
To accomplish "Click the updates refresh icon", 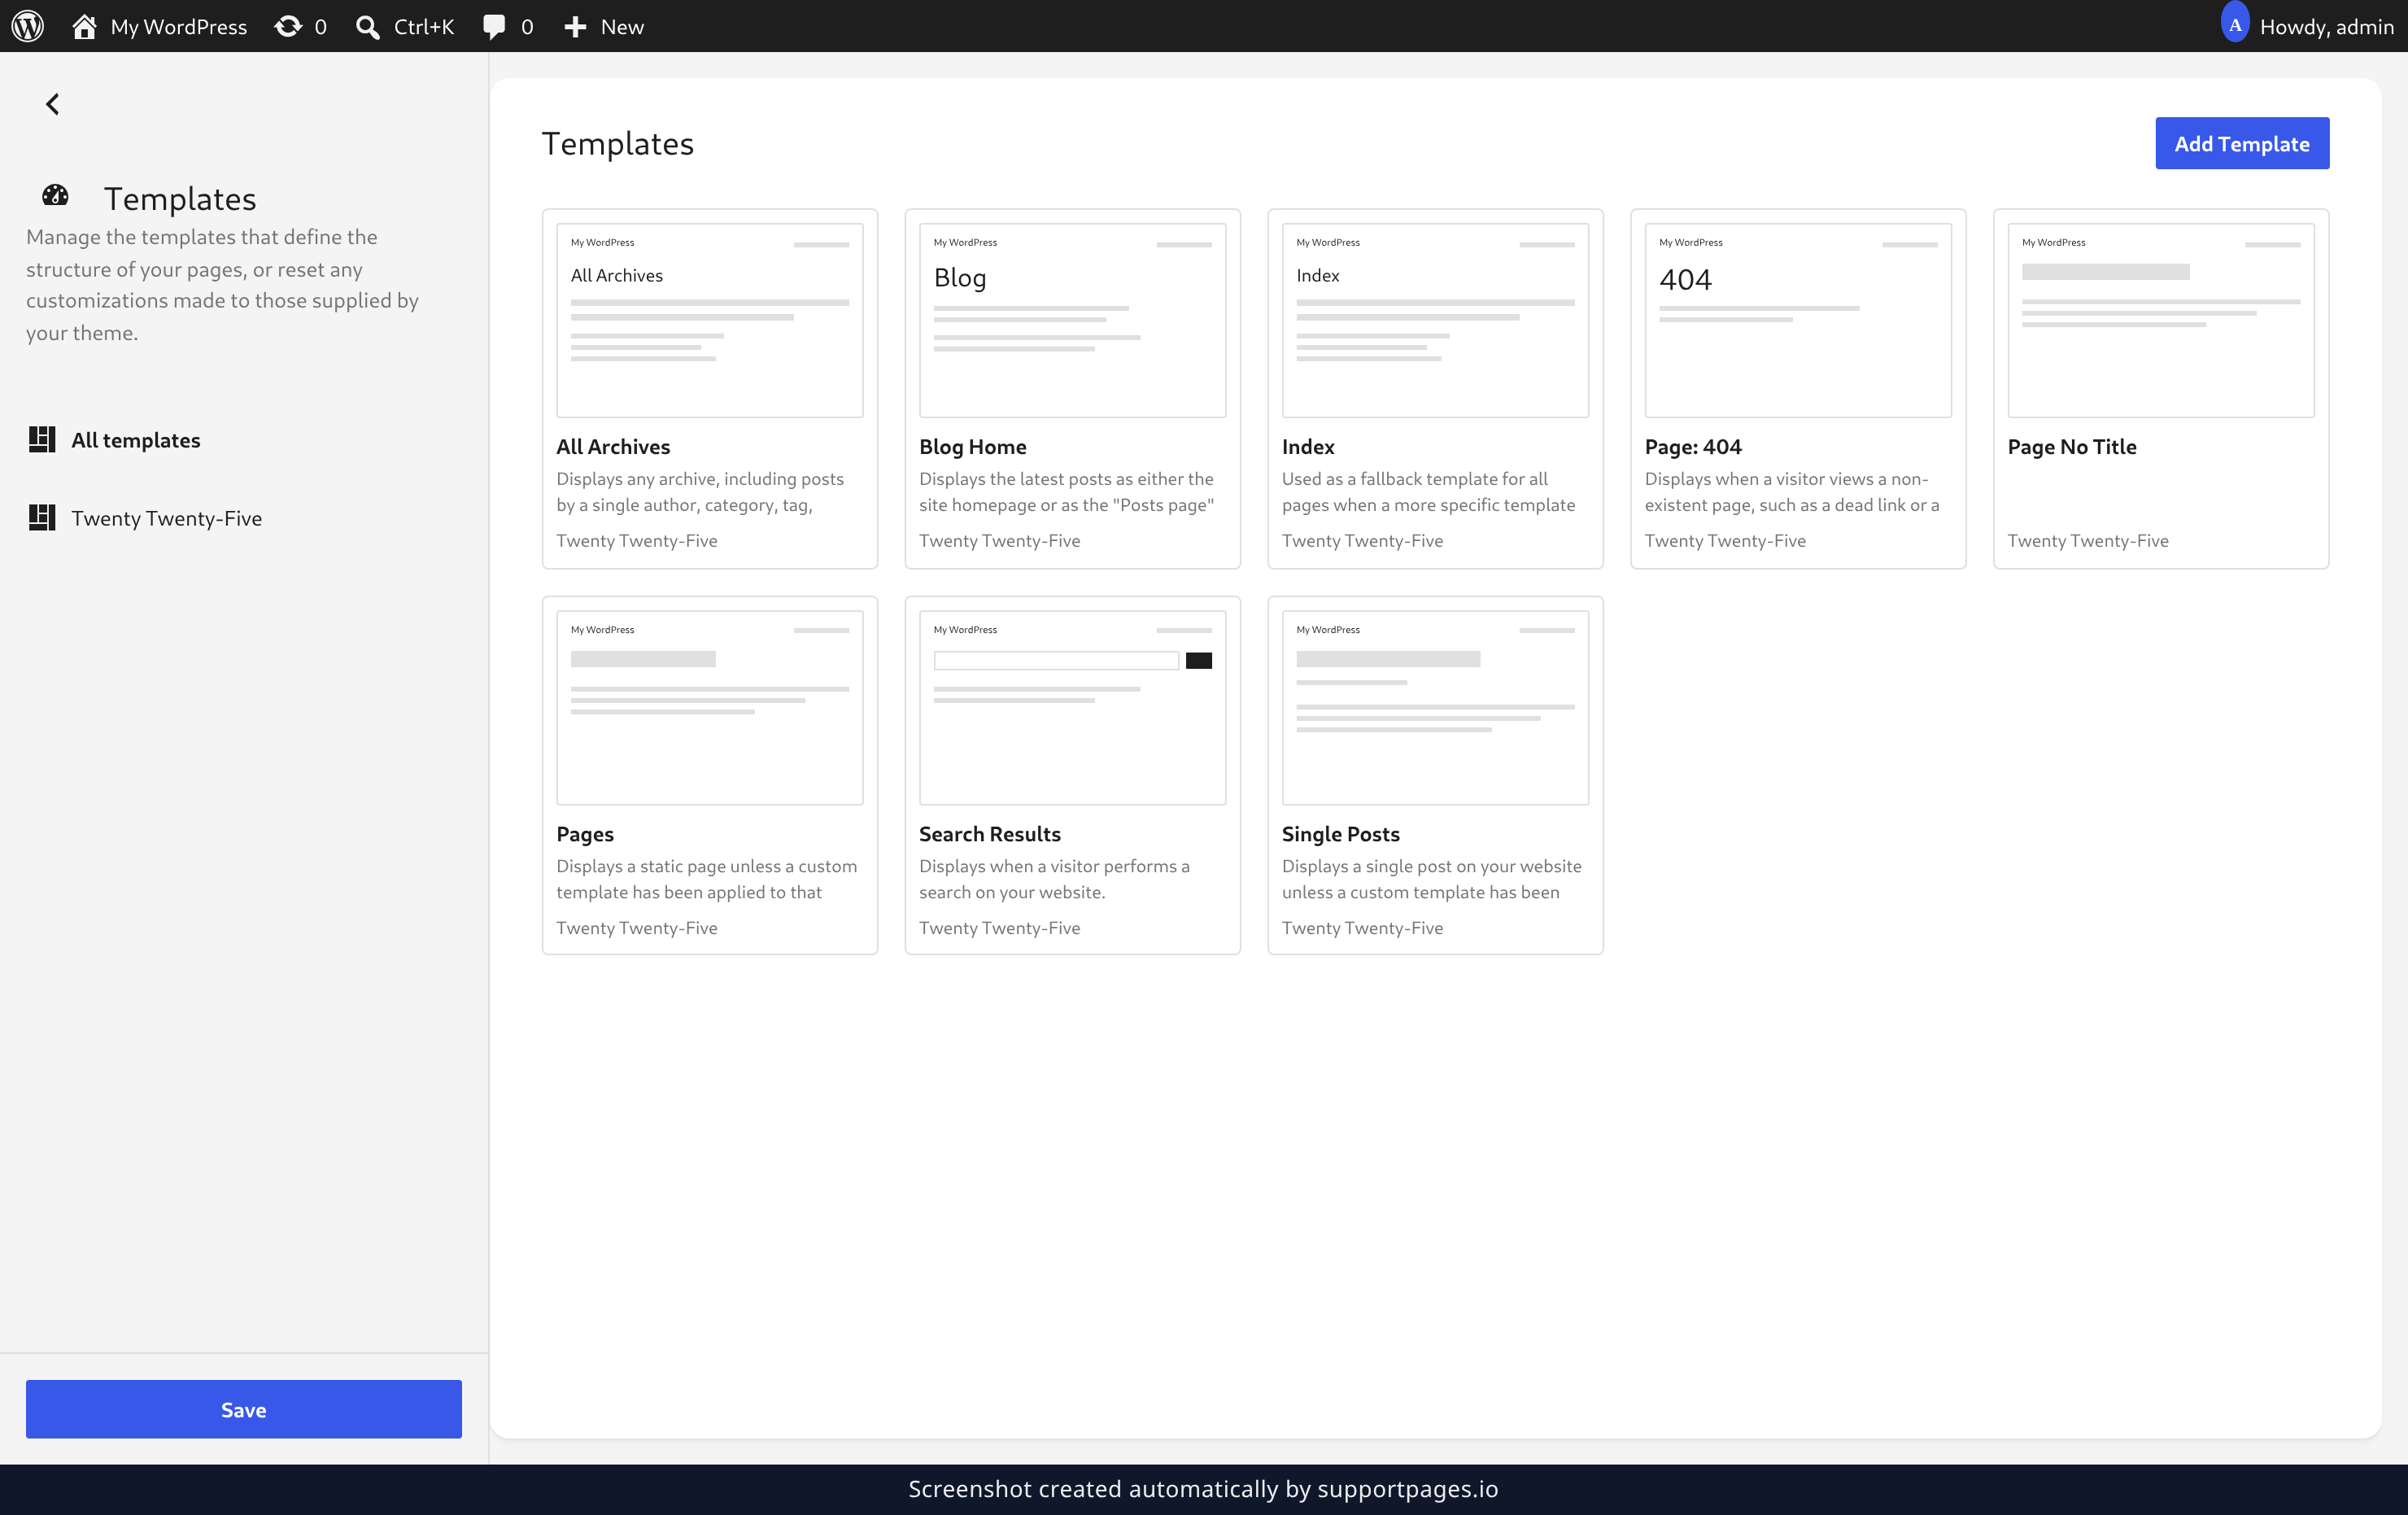I will (x=288, y=26).
